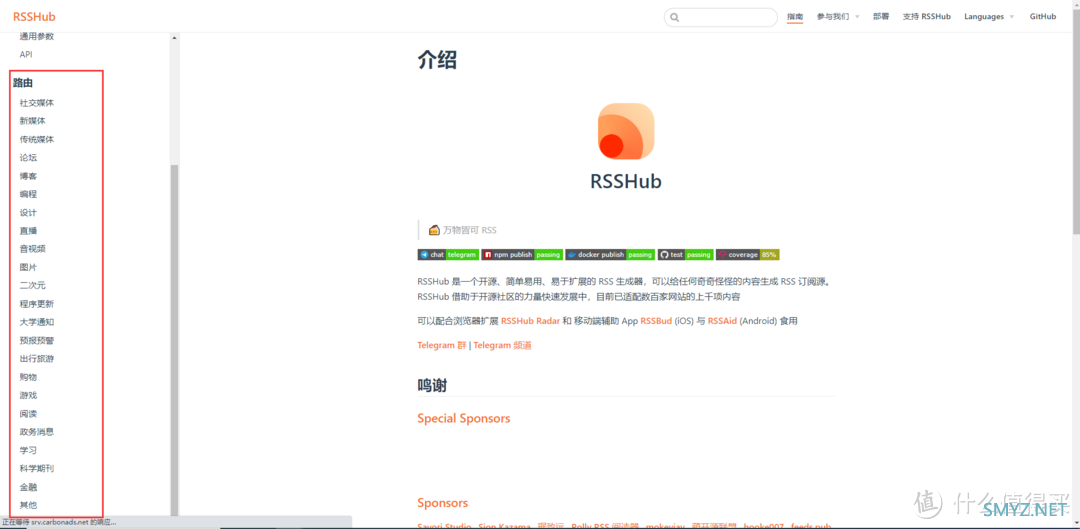The image size is (1080, 529).
Task: Click the 介绍 page heading
Action: (437, 60)
